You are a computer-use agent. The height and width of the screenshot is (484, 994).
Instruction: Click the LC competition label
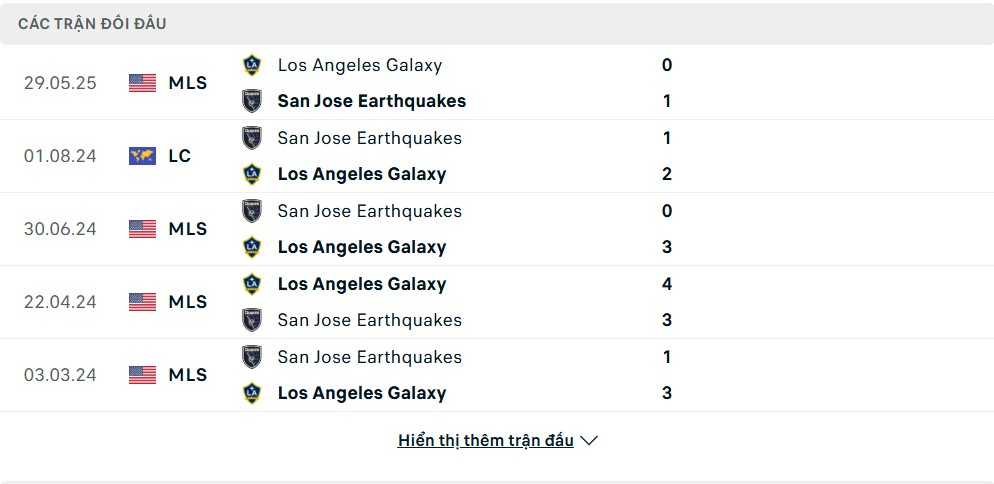180,156
